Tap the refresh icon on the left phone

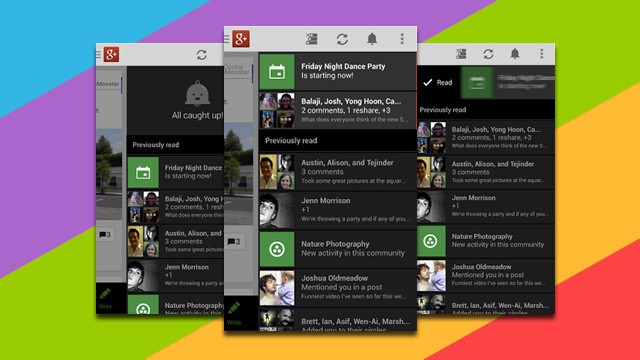[x=202, y=55]
